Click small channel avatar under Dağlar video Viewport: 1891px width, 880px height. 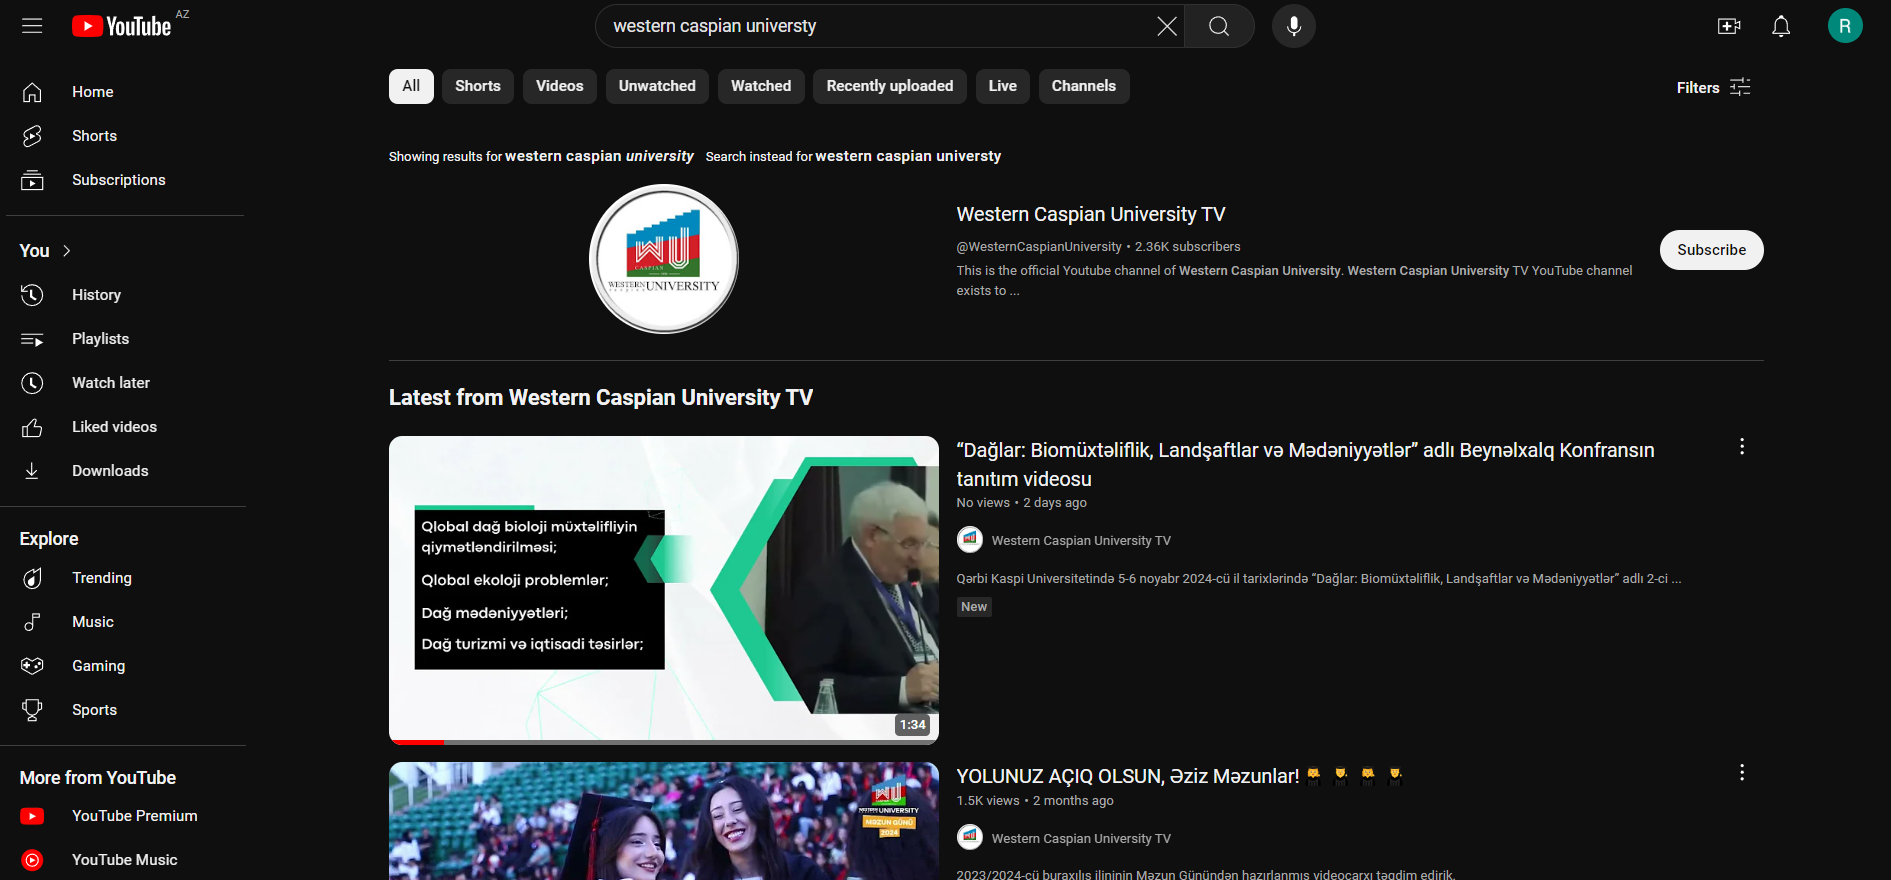(x=970, y=540)
